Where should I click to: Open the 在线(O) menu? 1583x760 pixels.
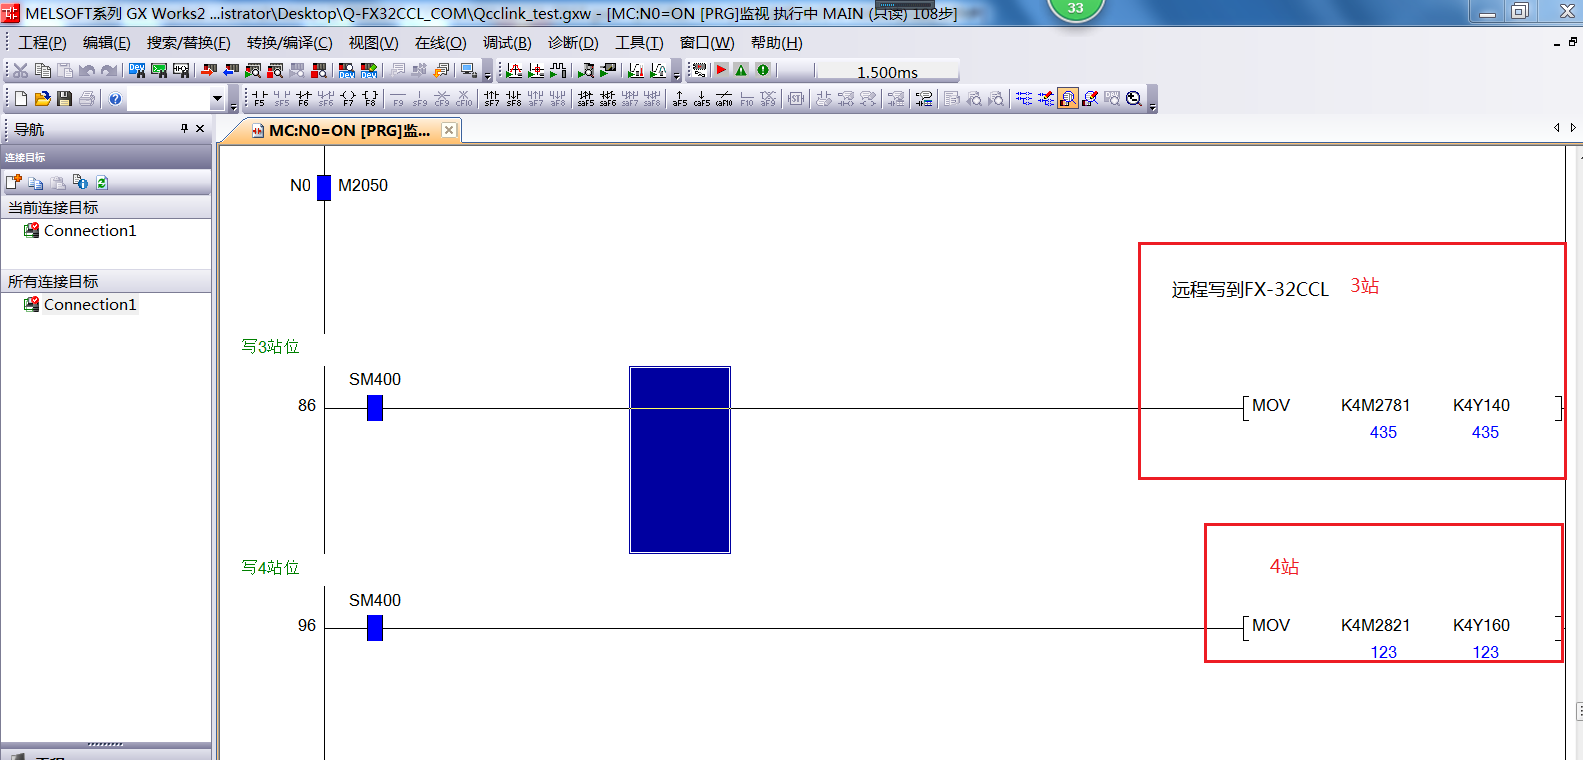(x=440, y=43)
